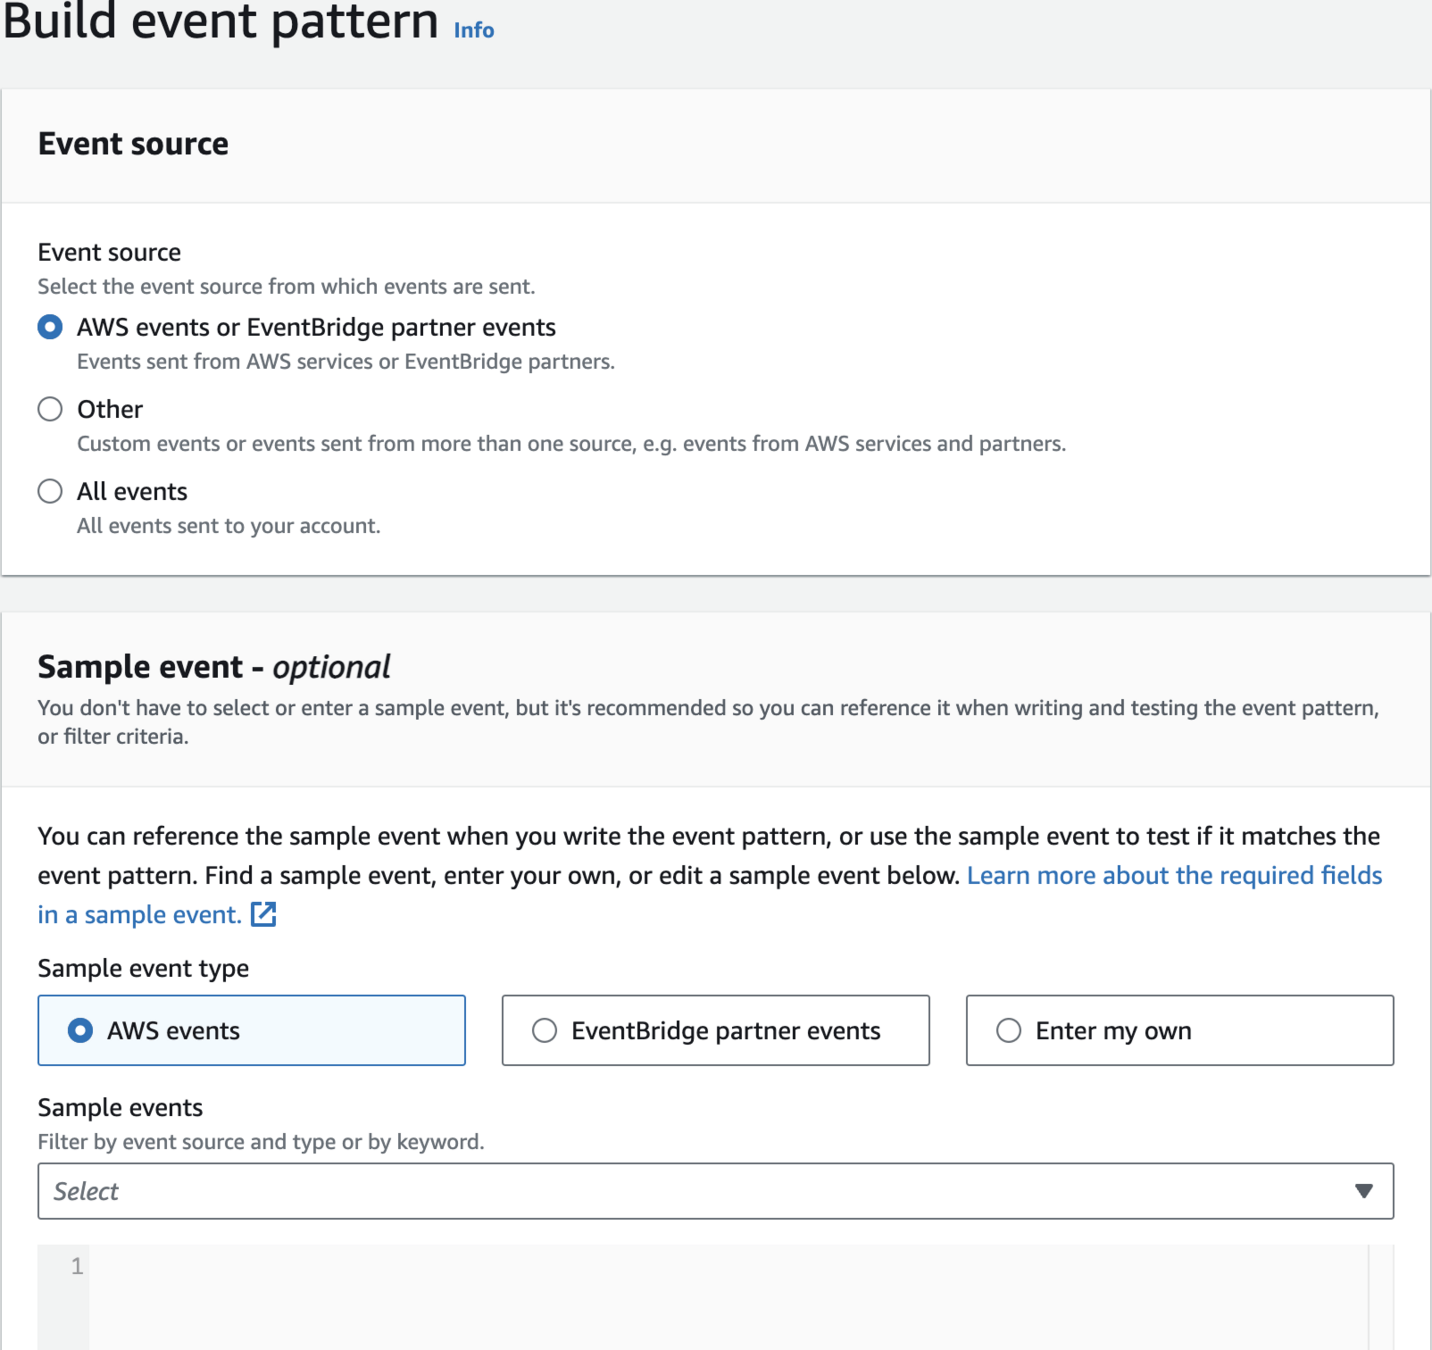Click 'Events sent from AWS services' description
1432x1350 pixels.
(x=346, y=362)
